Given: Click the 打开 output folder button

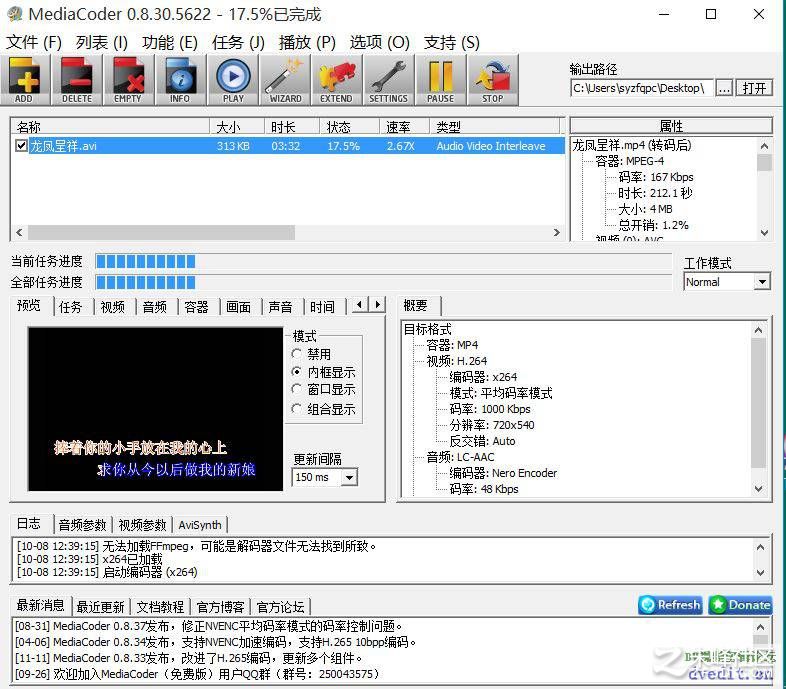Looking at the screenshot, I should click(754, 88).
